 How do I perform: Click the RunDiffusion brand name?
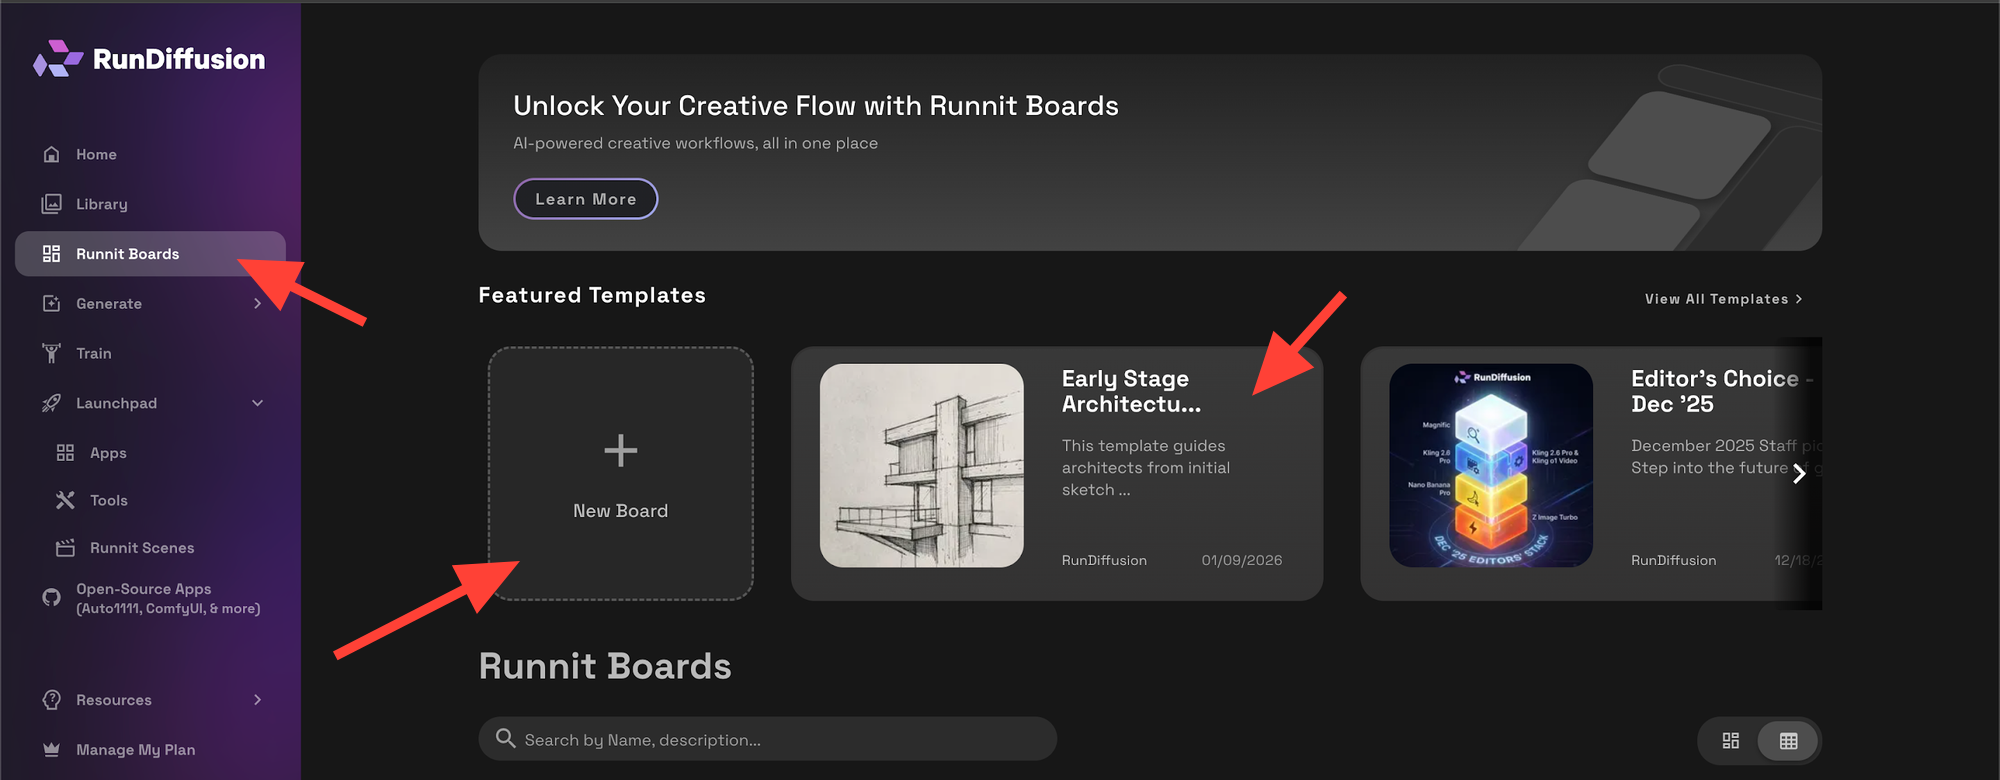179,59
